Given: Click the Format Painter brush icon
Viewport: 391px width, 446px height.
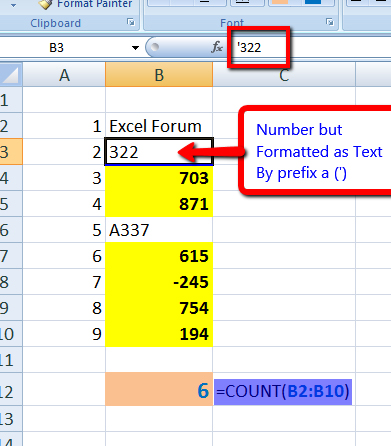Looking at the screenshot, I should (x=46, y=4).
